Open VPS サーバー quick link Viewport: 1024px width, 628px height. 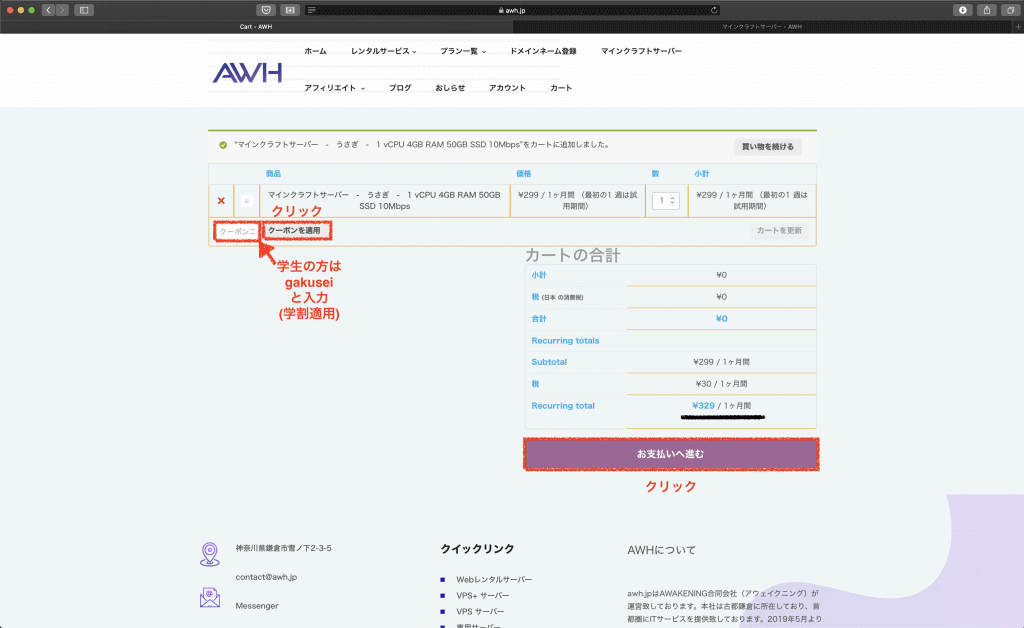coord(480,612)
